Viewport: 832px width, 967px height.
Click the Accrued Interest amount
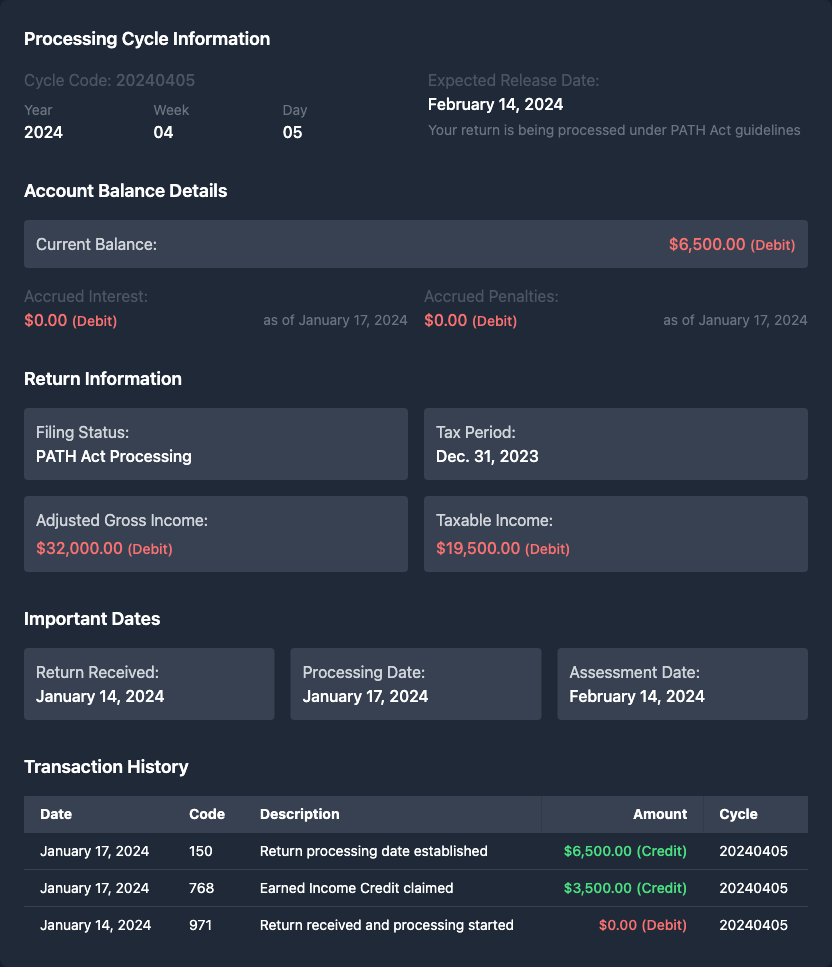[70, 320]
